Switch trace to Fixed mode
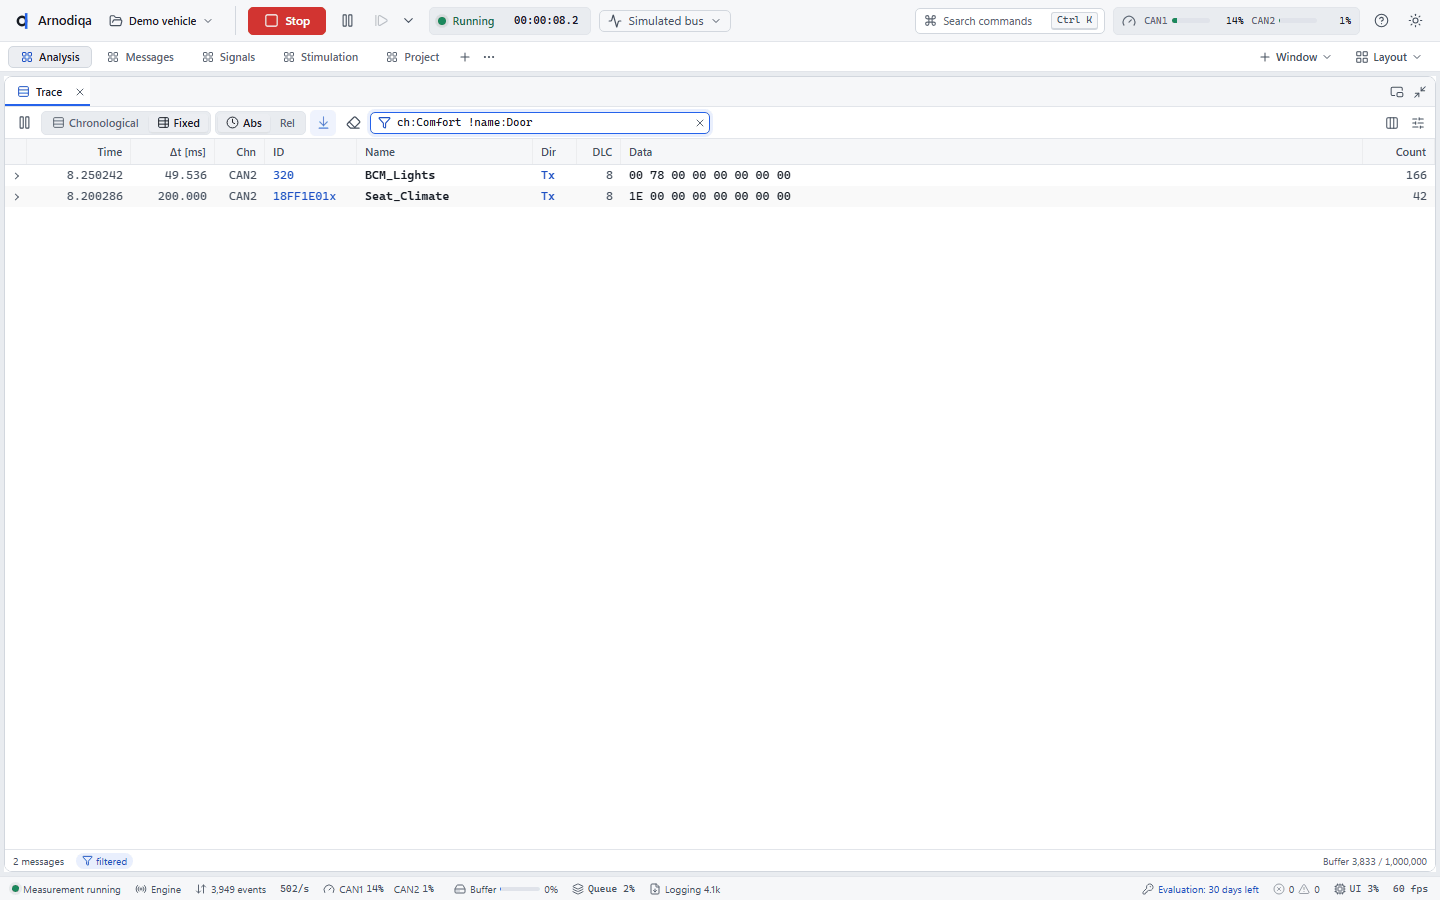Viewport: 1440px width, 900px height. coord(179,123)
